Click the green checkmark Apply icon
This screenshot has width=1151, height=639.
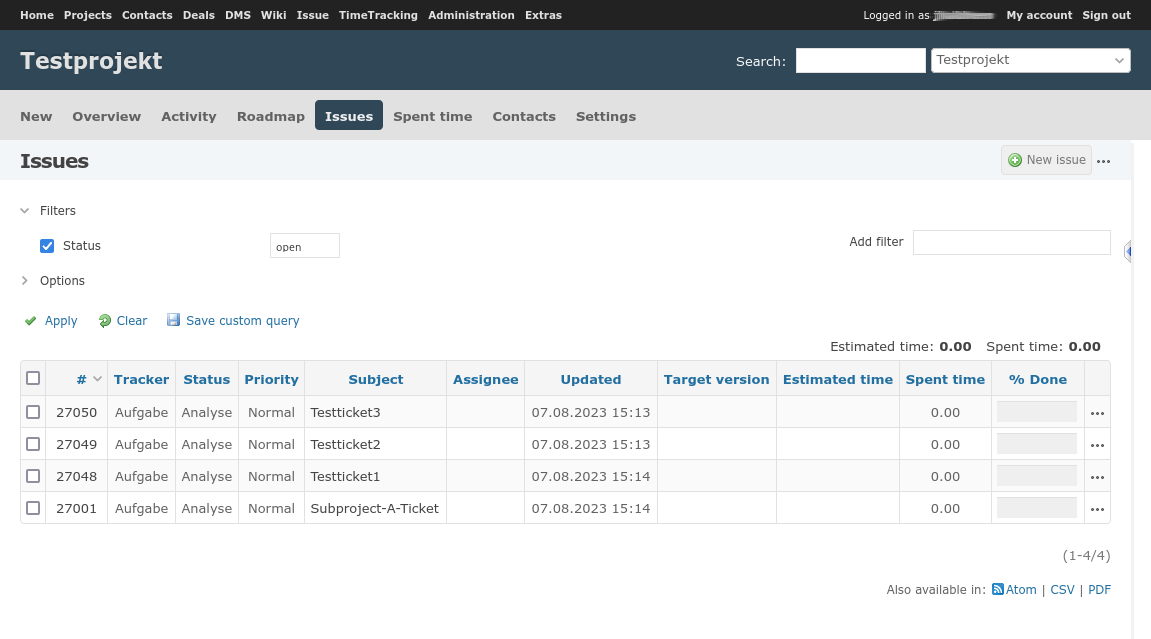tap(31, 321)
